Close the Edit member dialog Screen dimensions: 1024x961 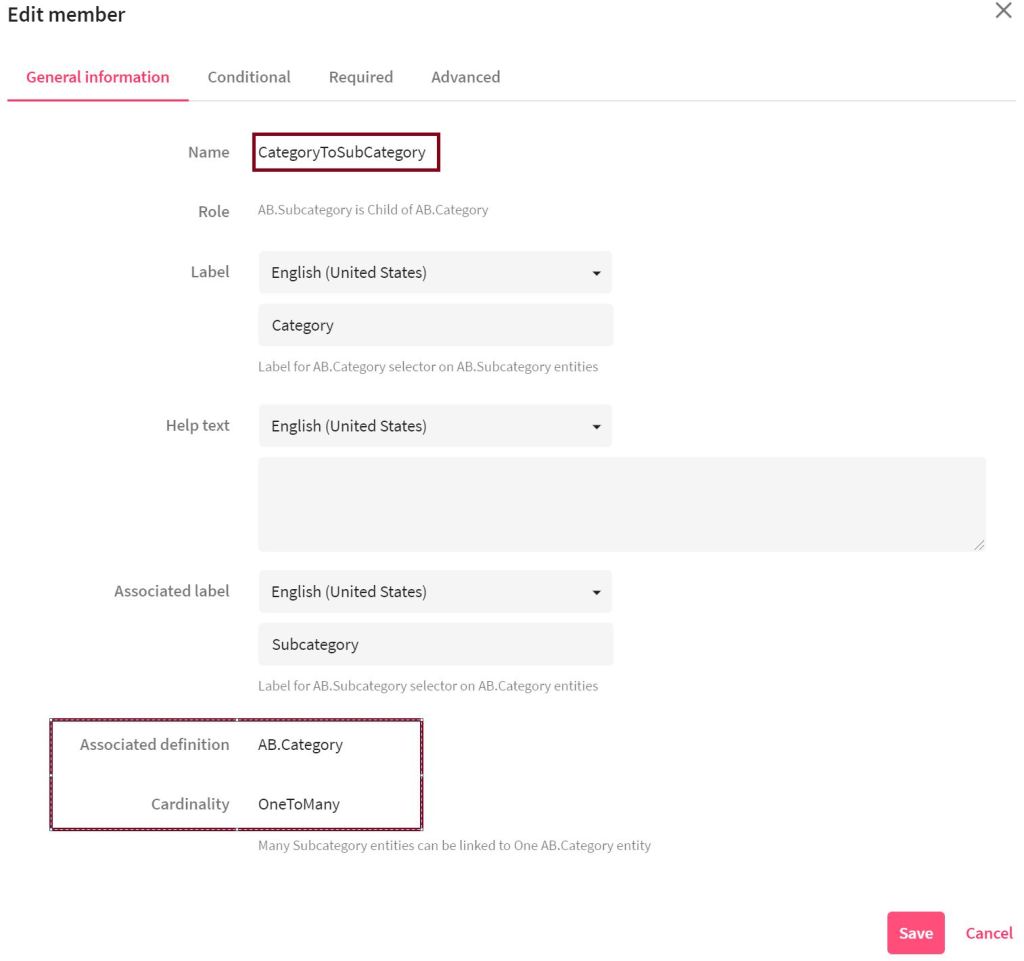click(1003, 12)
